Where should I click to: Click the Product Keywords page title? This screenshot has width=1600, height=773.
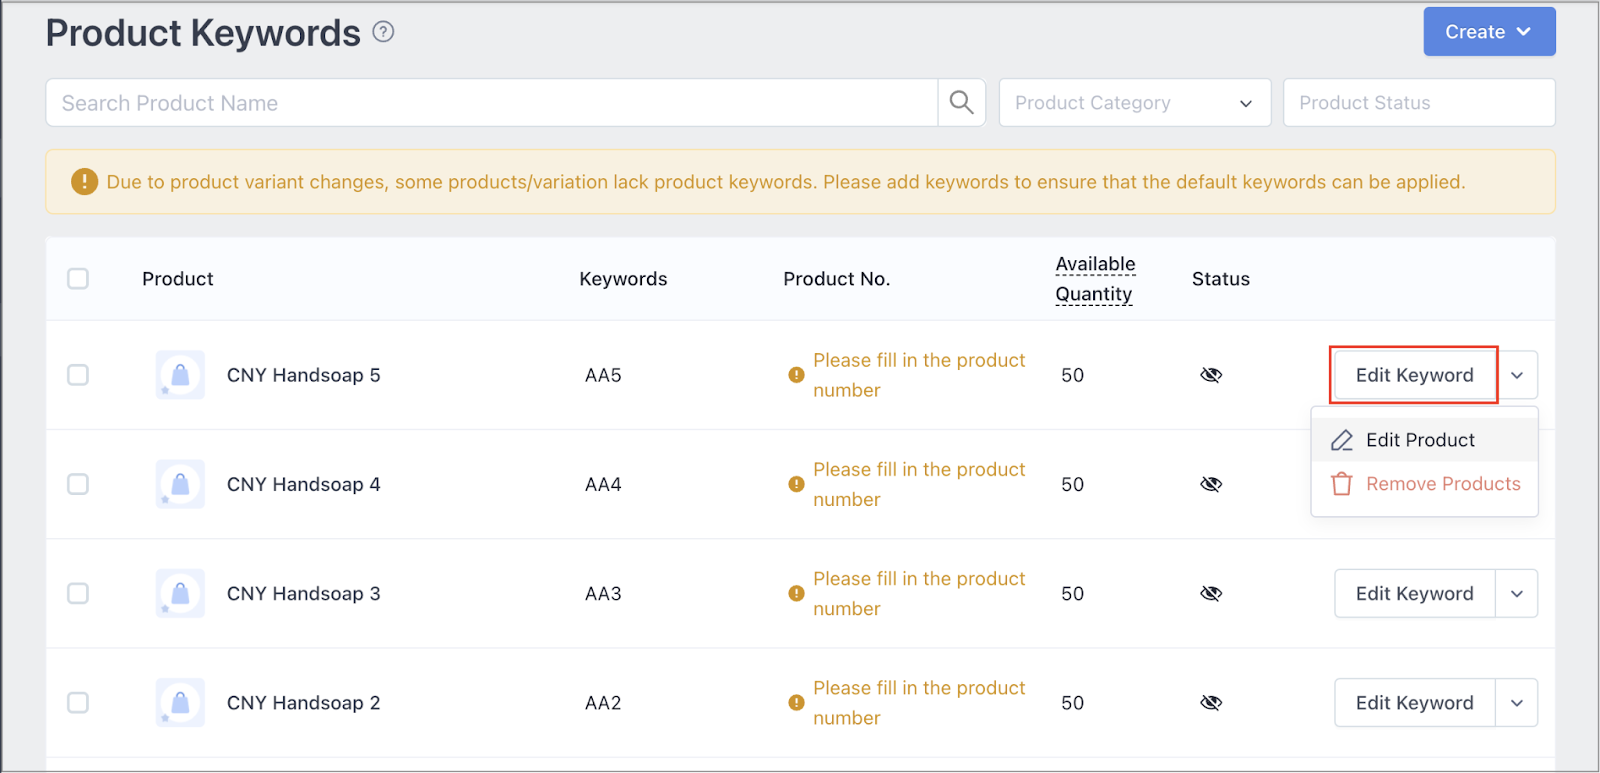tap(203, 33)
